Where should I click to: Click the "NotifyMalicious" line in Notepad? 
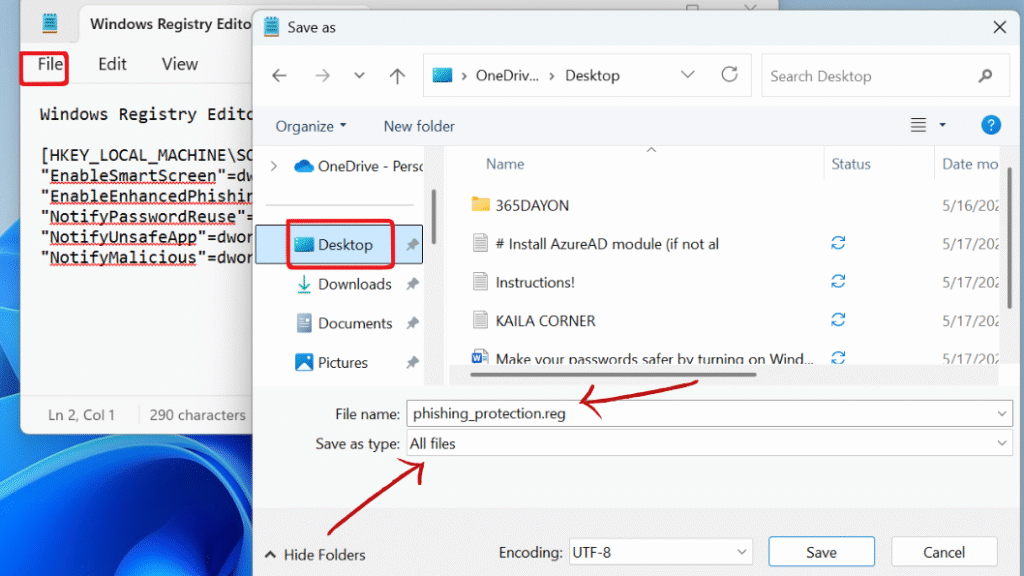pyautogui.click(x=146, y=258)
